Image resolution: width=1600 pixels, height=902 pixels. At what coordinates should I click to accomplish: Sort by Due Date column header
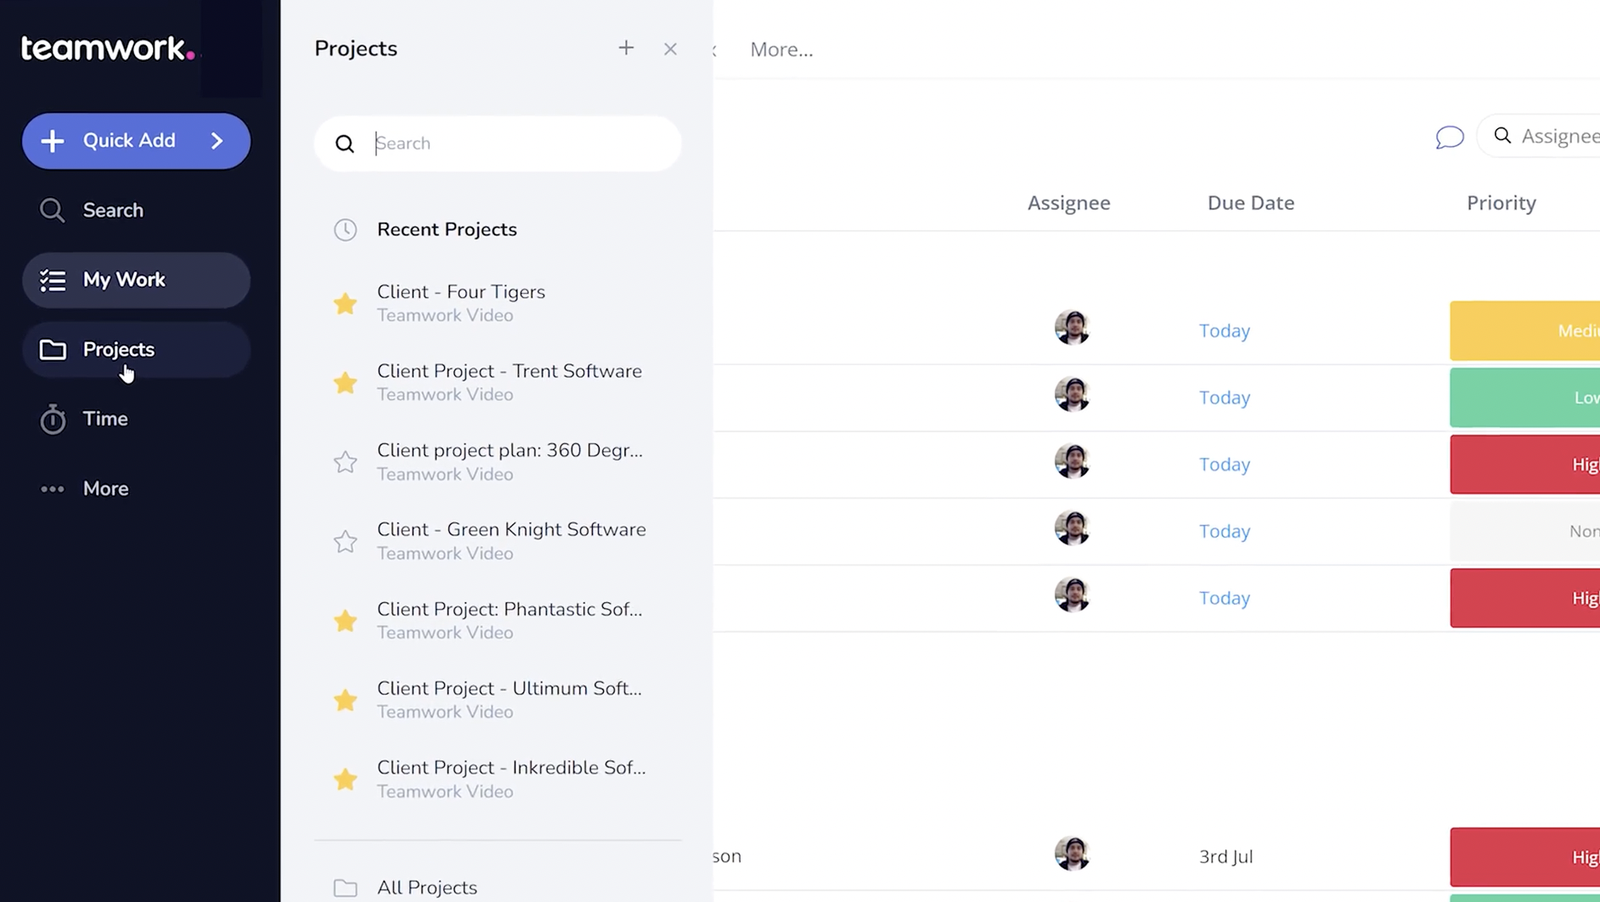(1251, 203)
